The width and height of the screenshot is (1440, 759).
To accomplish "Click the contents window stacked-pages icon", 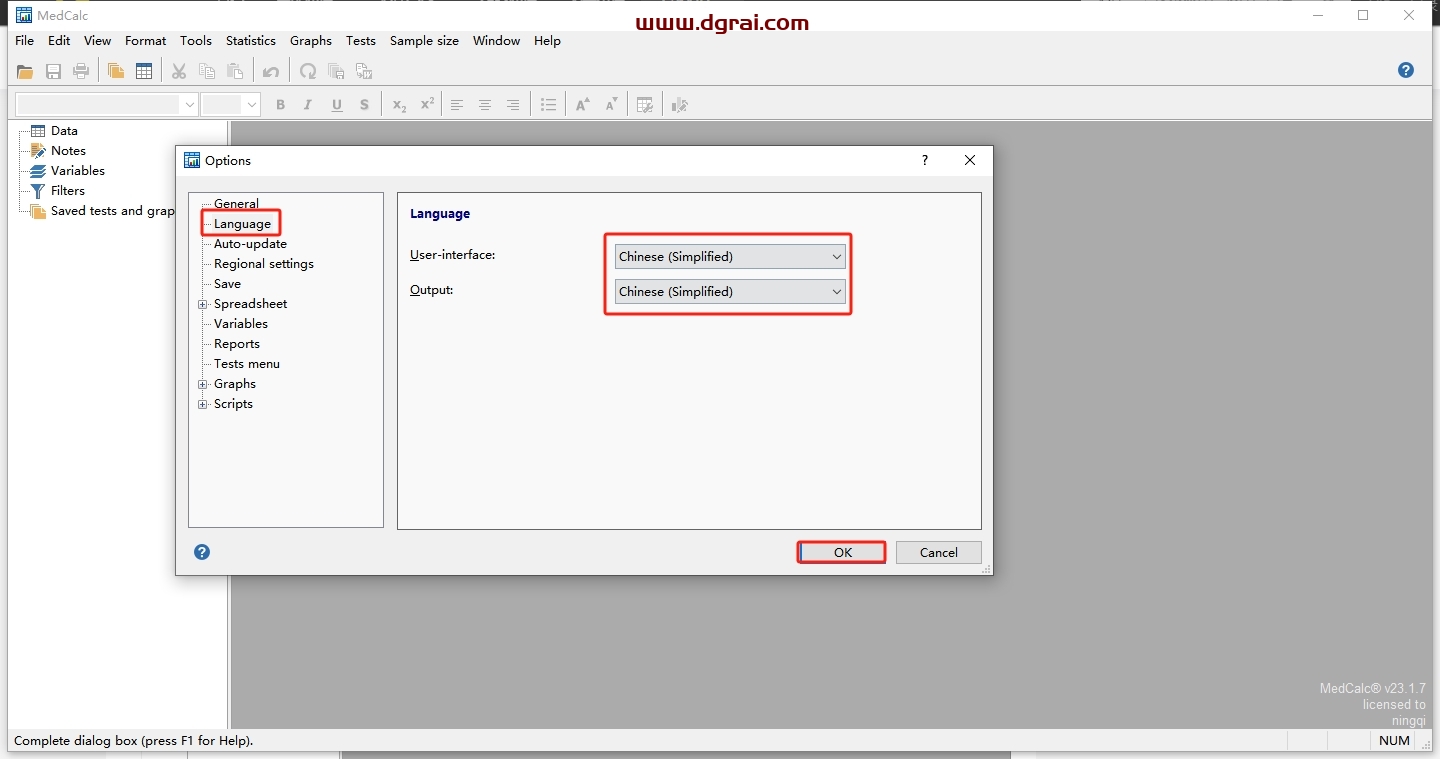I will pos(116,71).
